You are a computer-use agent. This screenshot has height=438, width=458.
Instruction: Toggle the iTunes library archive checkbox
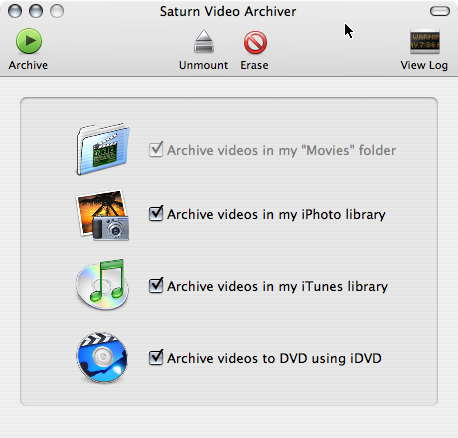pos(156,285)
